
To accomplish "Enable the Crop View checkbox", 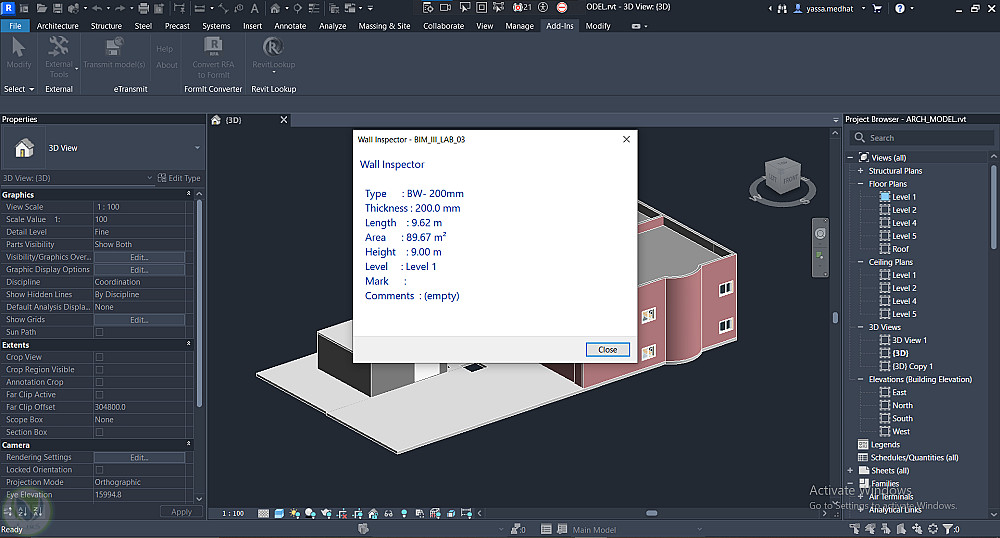I will (x=99, y=357).
